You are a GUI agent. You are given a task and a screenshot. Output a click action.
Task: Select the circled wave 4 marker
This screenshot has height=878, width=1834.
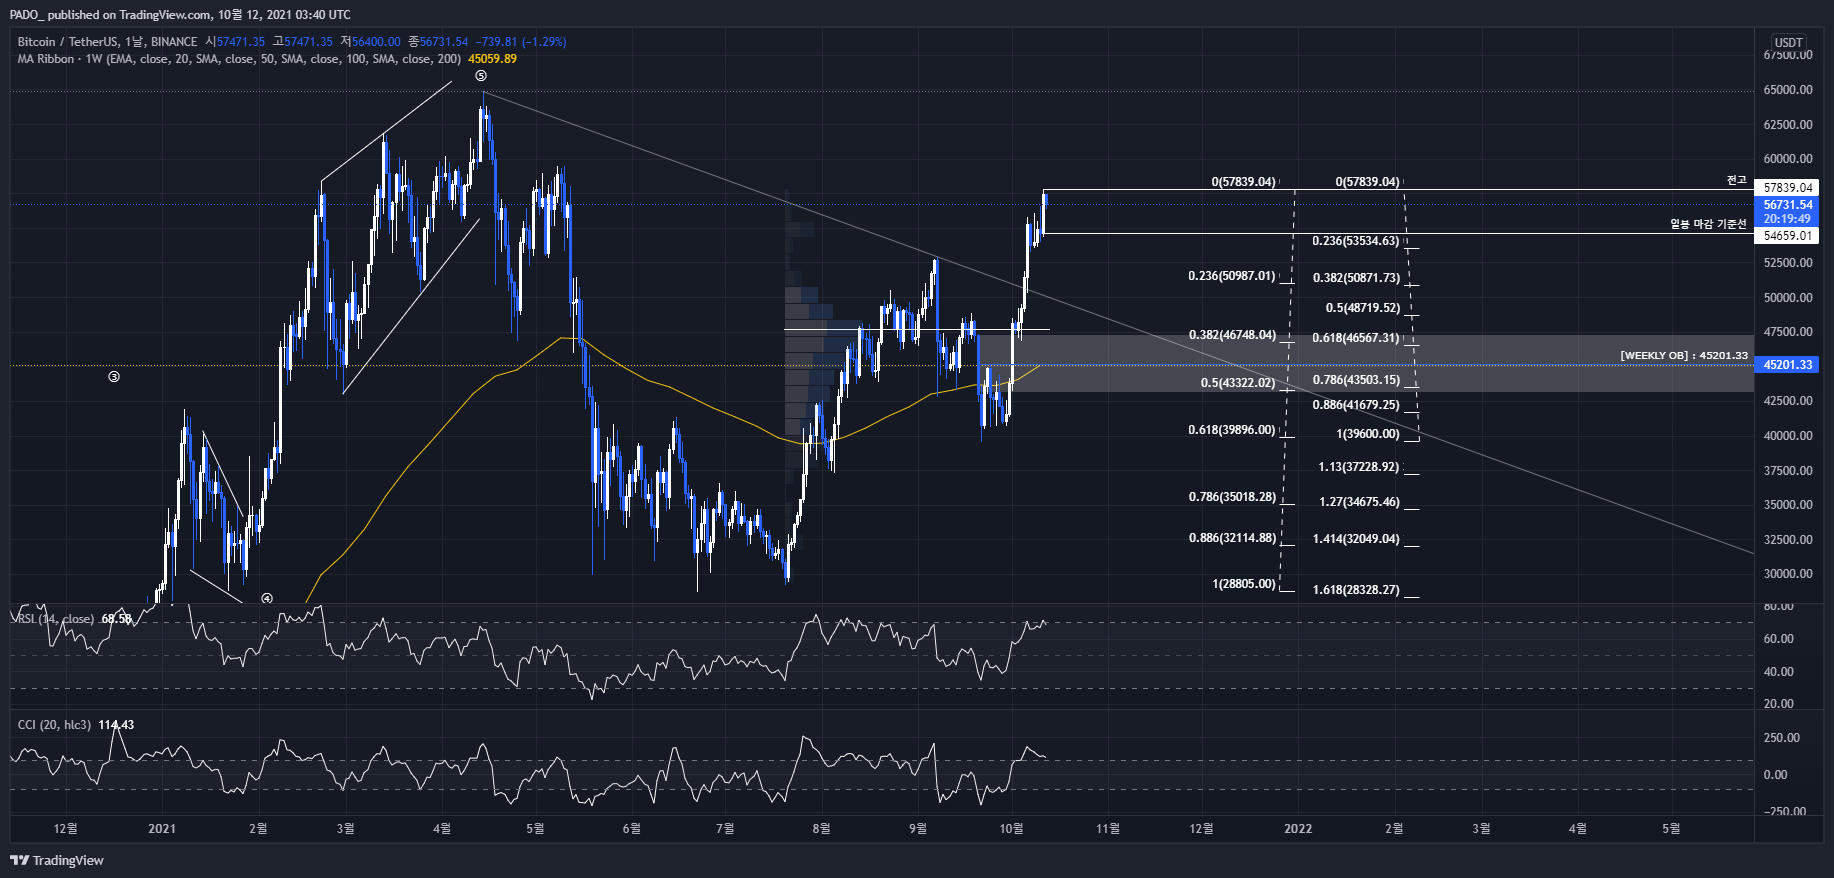click(267, 598)
